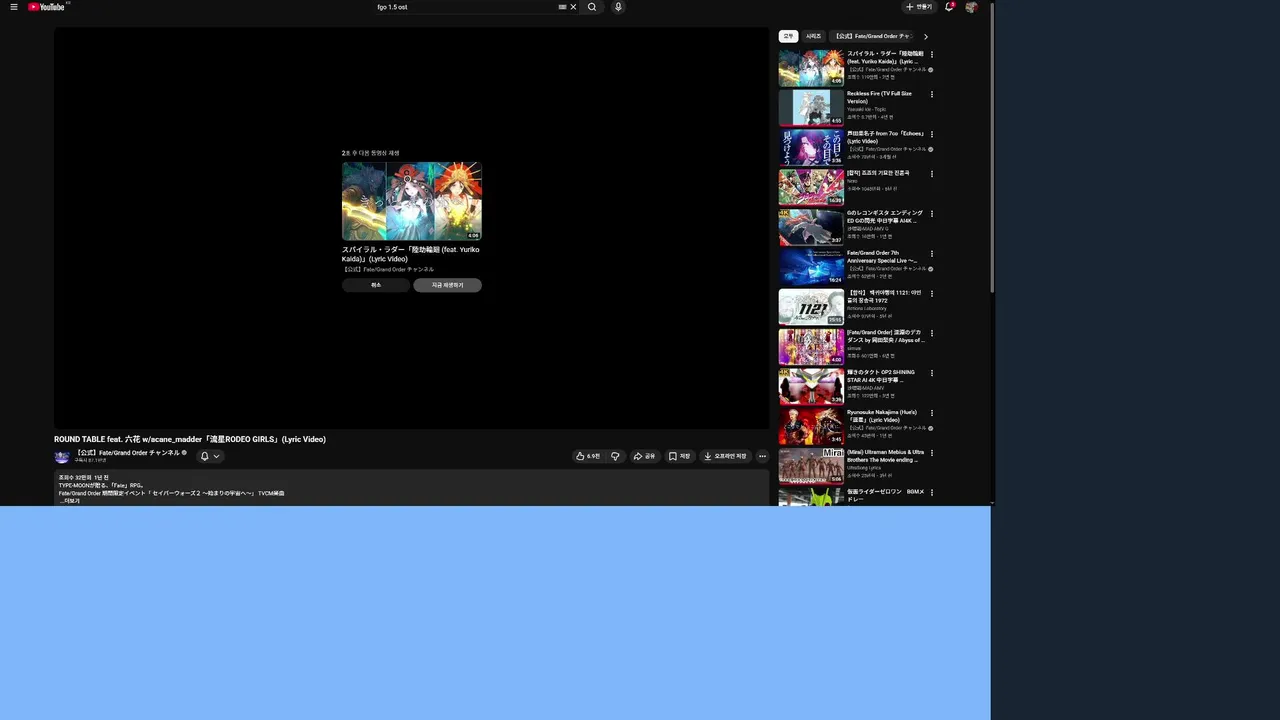This screenshot has height=720, width=1280.
Task: Open the Create (만들기) button
Action: pos(919,7)
